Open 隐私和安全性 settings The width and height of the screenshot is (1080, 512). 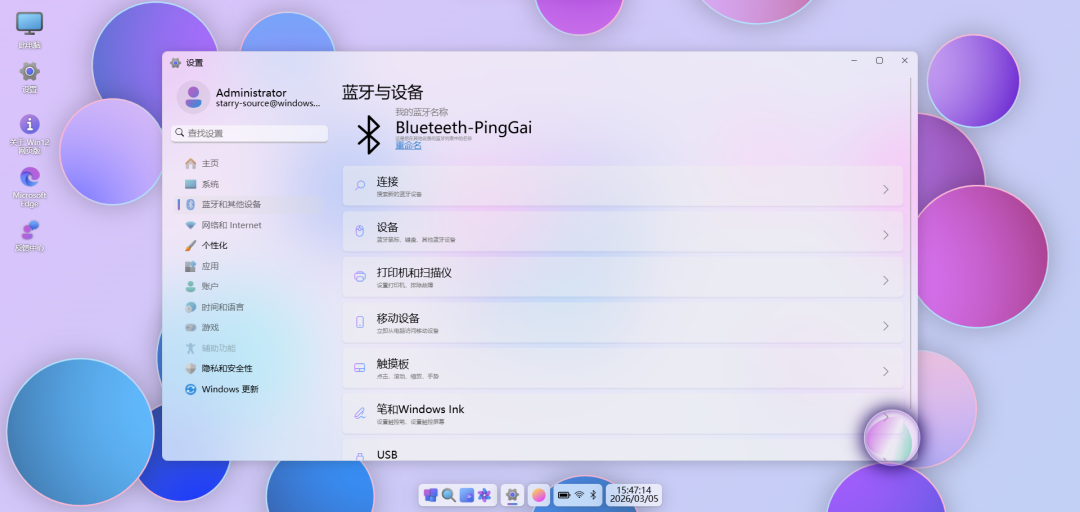click(x=249, y=369)
